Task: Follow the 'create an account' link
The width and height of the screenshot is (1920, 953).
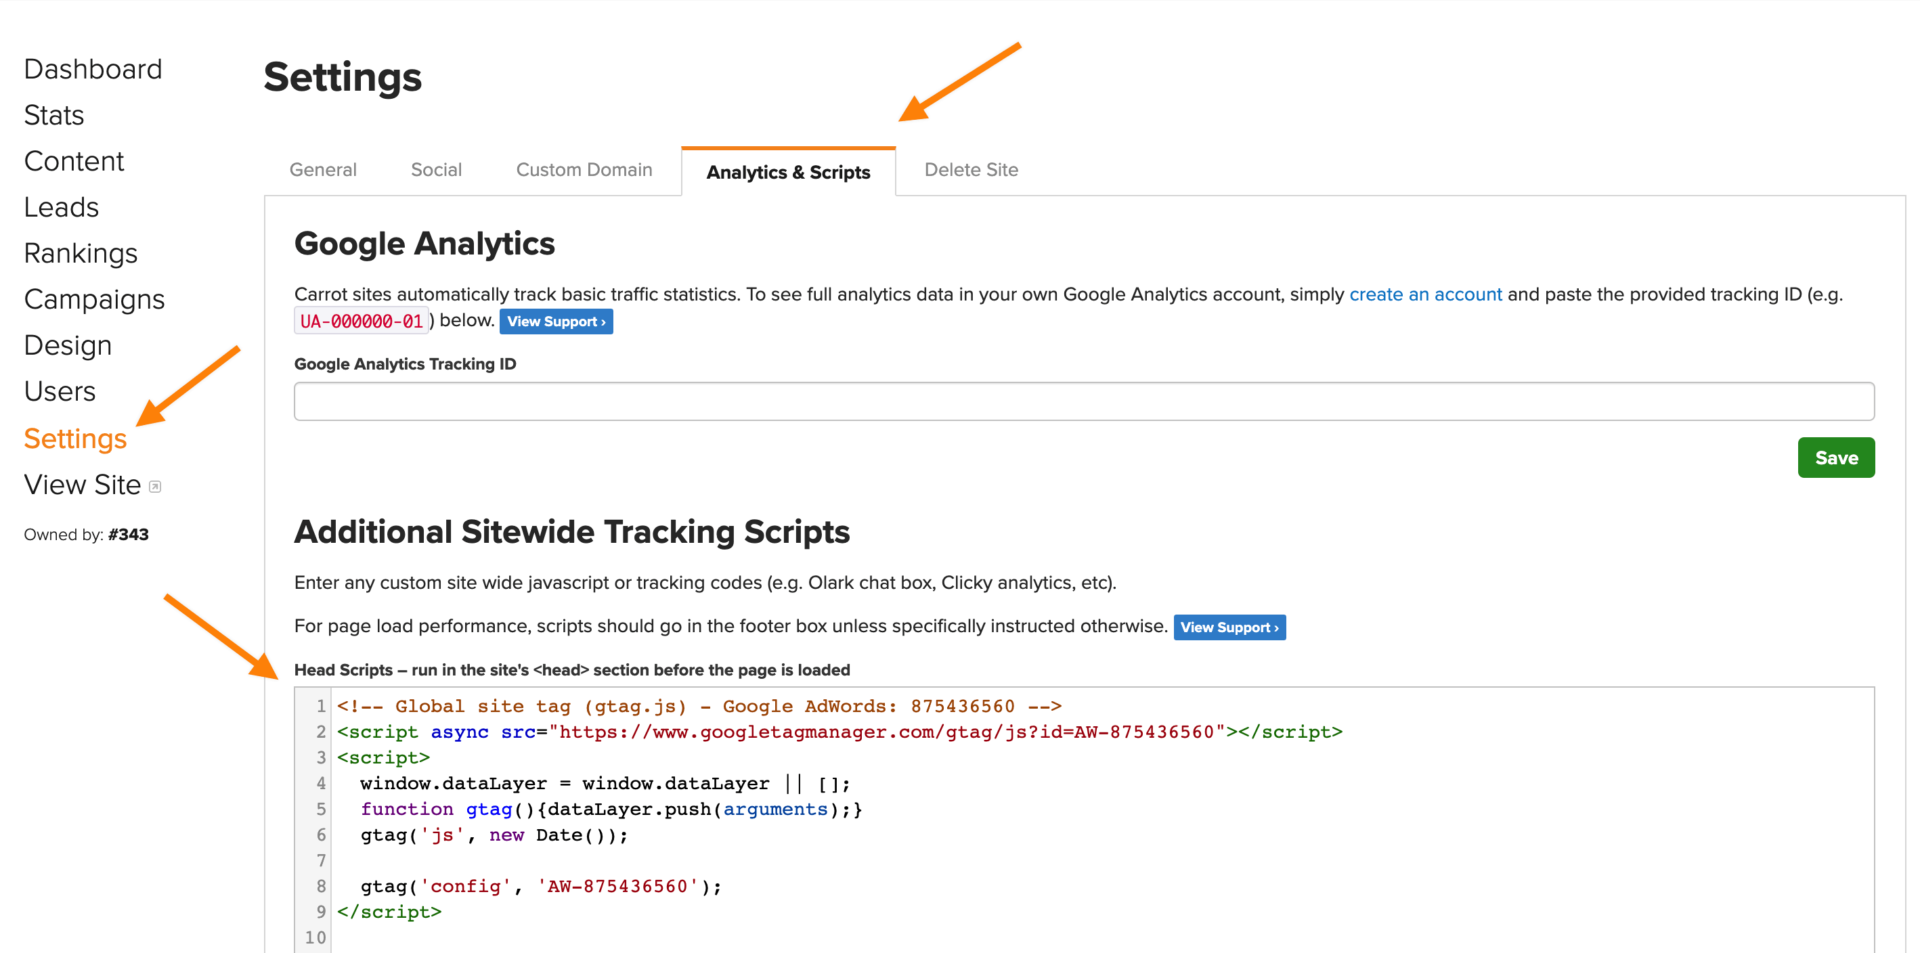Action: click(x=1425, y=294)
